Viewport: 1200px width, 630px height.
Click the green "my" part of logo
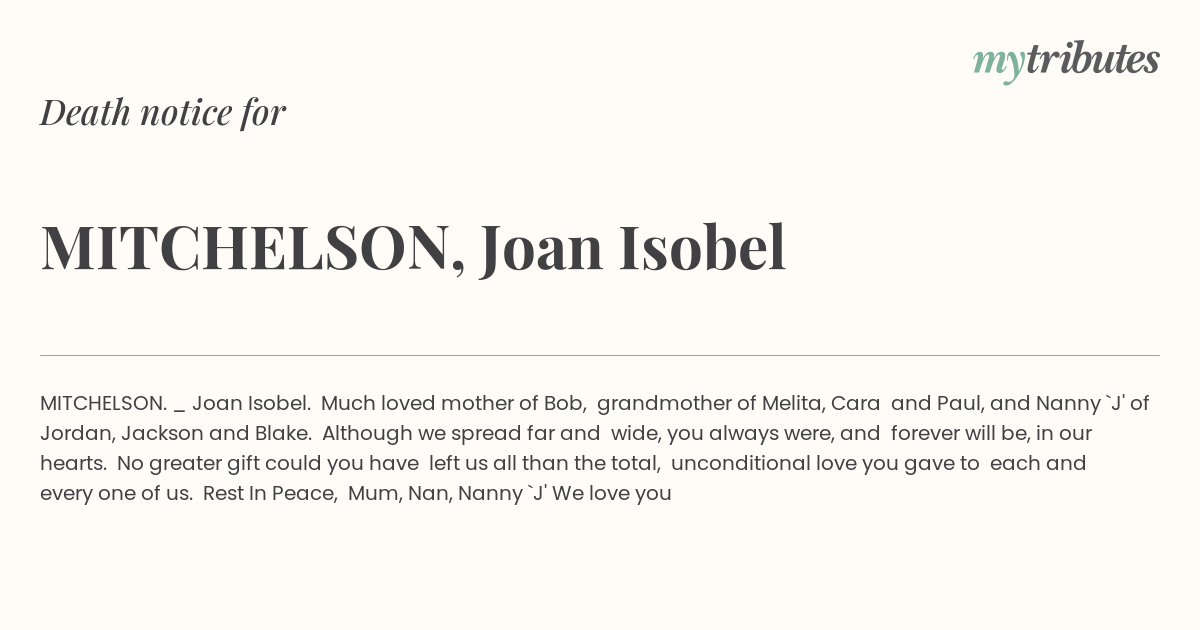(998, 65)
